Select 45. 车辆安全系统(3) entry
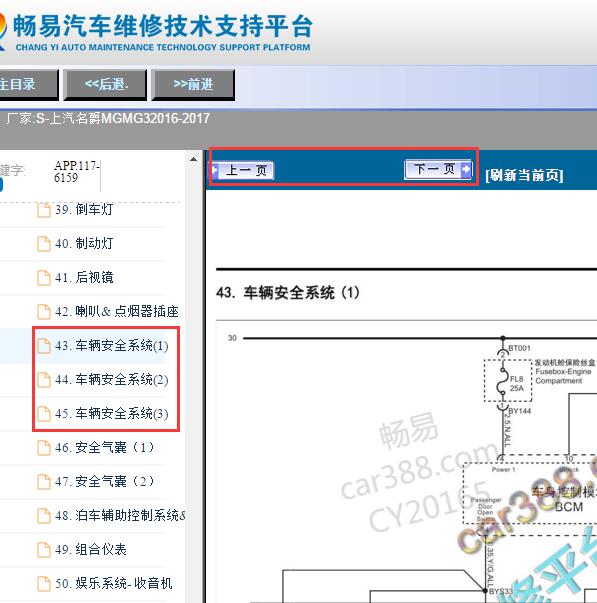Viewport: 597px width, 603px height. [x=112, y=413]
